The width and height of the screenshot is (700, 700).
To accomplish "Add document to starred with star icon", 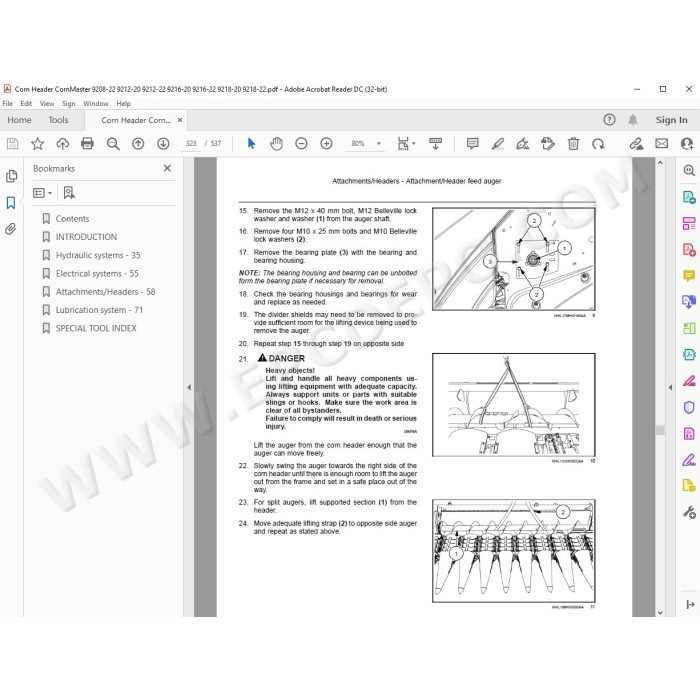I will tap(38, 144).
